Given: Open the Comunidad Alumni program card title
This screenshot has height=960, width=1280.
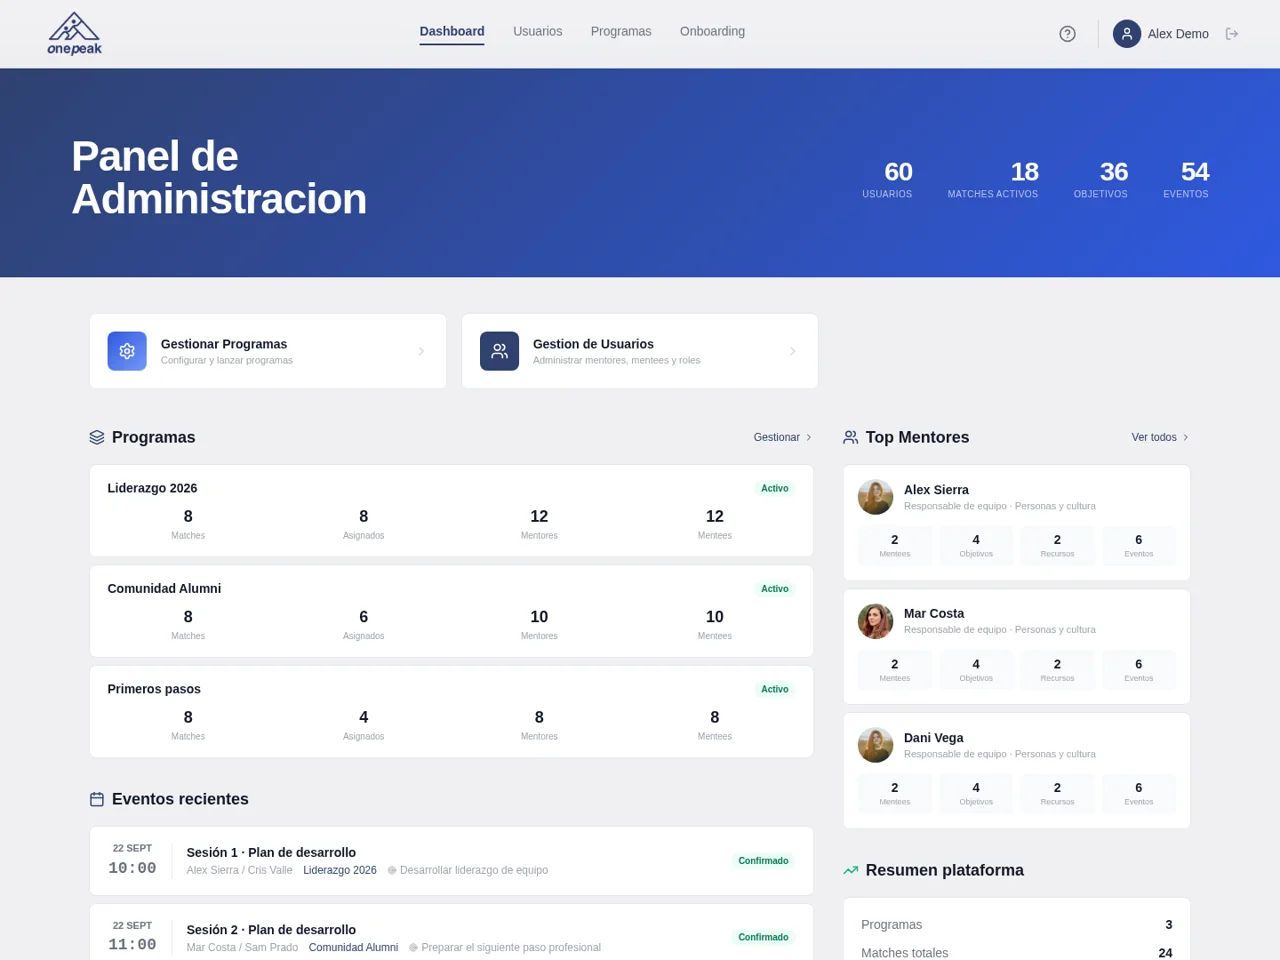Looking at the screenshot, I should 164,588.
